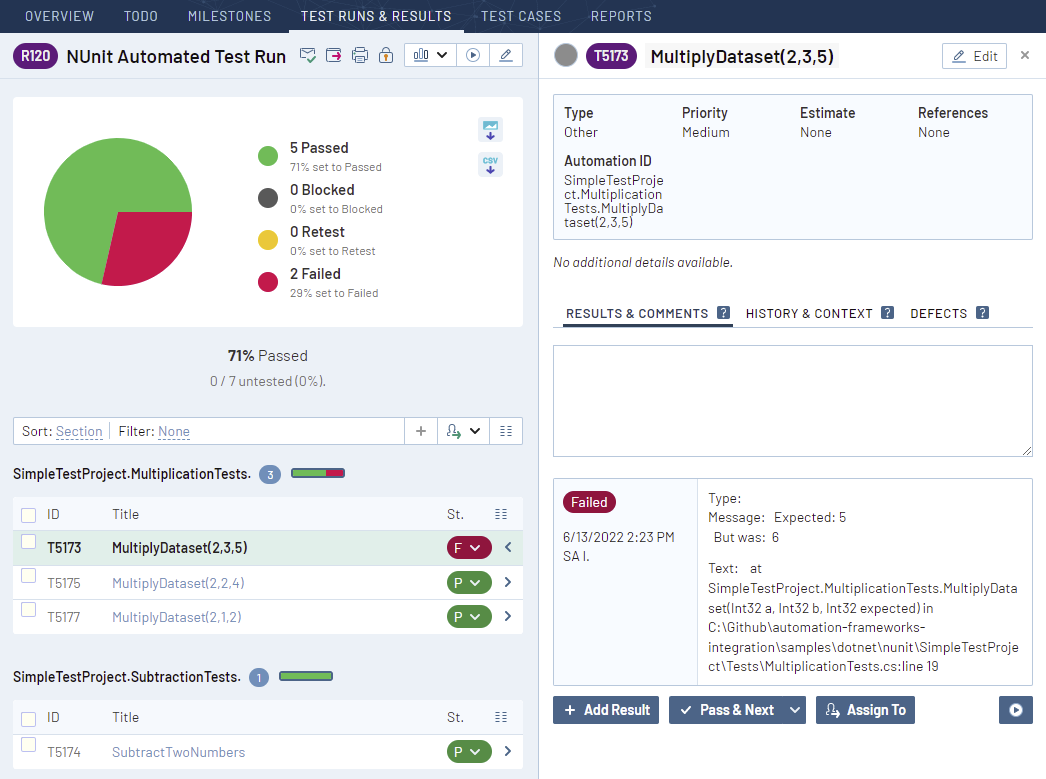Click the Add Result button
The height and width of the screenshot is (779, 1046).
tap(606, 710)
